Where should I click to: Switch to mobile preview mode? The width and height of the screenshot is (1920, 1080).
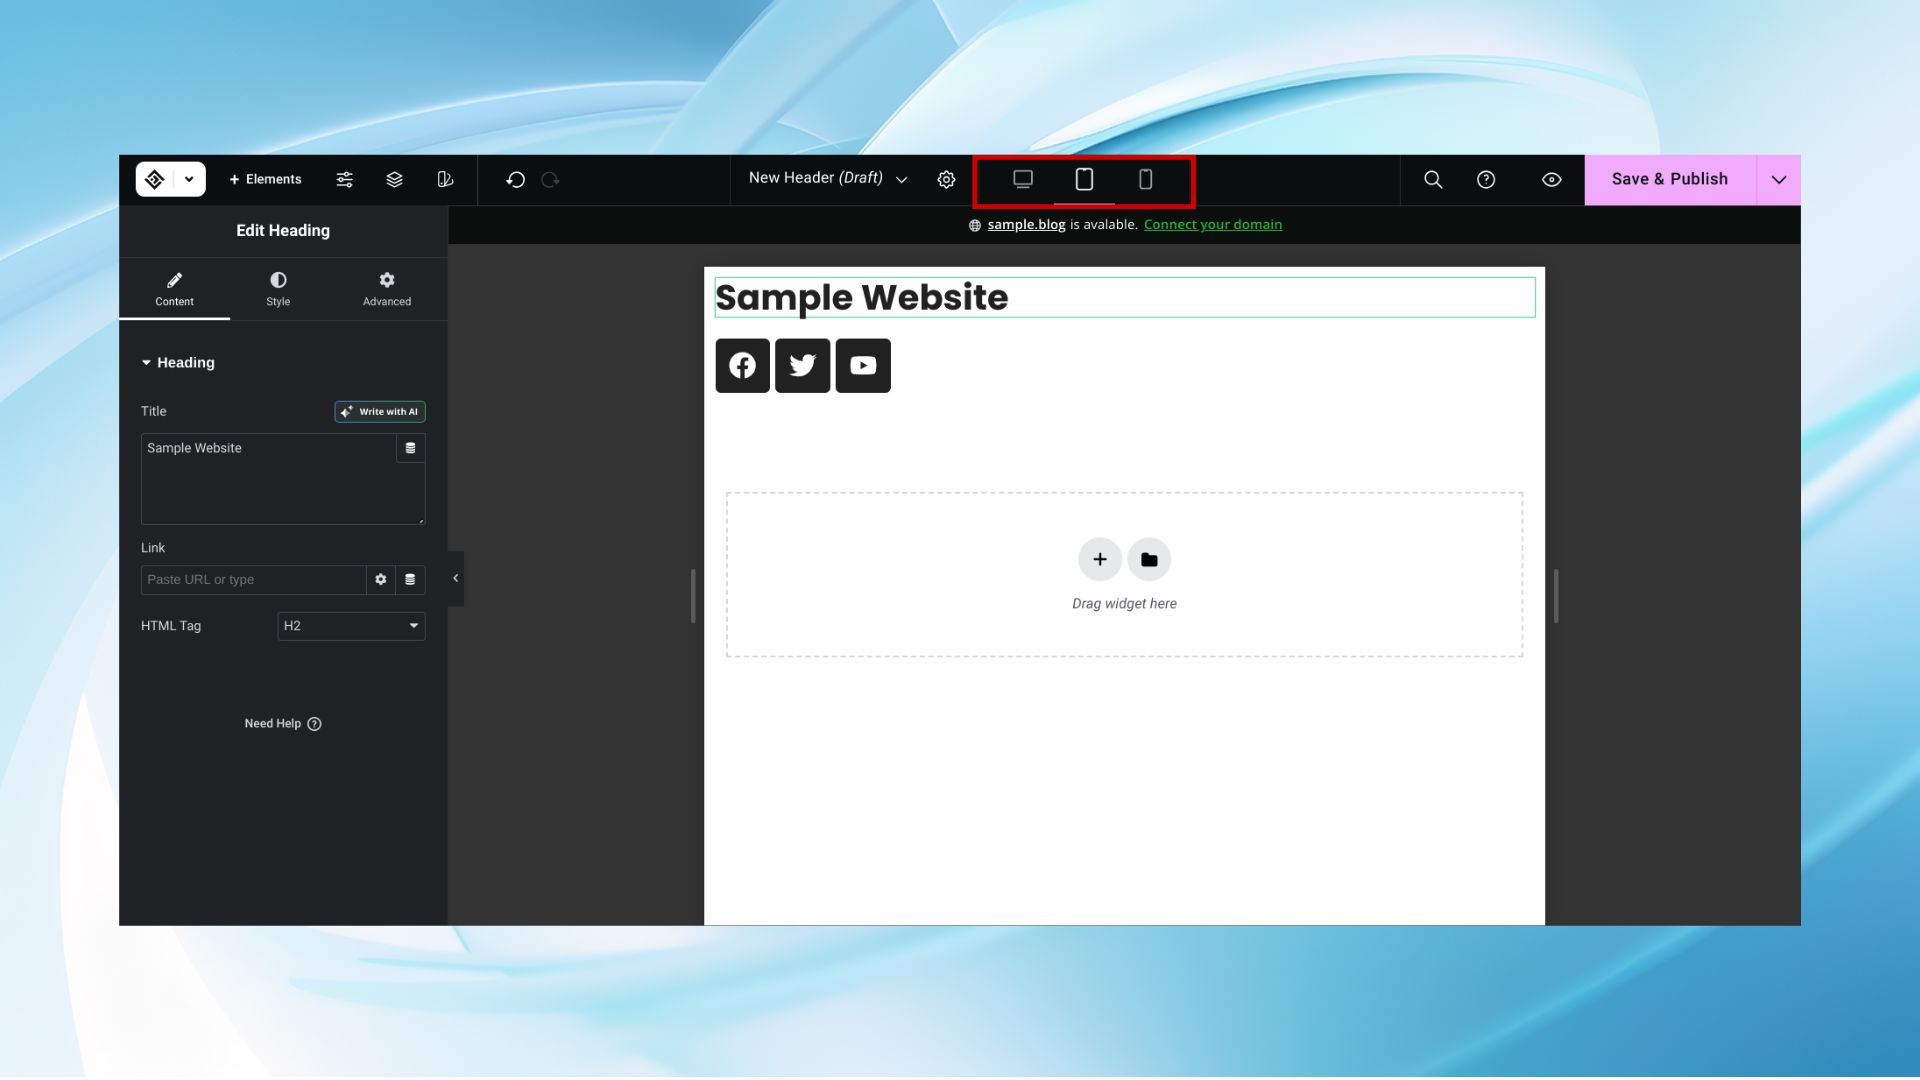click(1146, 180)
